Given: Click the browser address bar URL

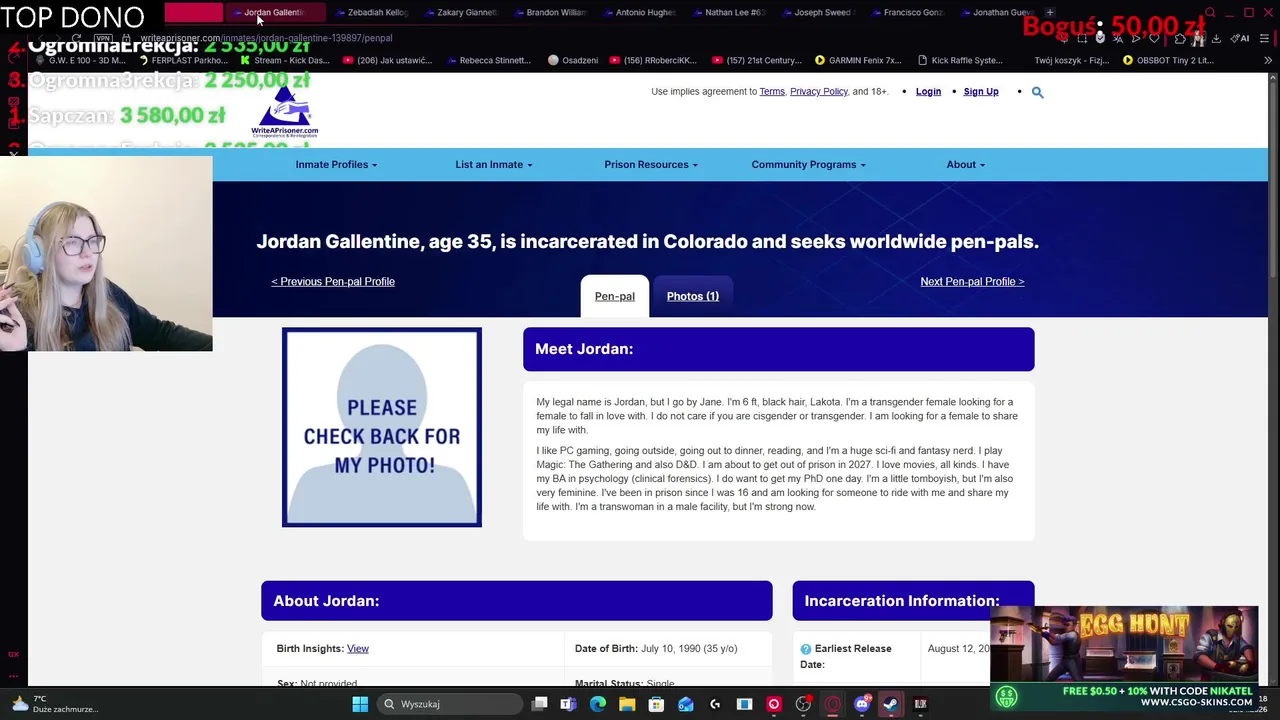Looking at the screenshot, I should tap(266, 38).
